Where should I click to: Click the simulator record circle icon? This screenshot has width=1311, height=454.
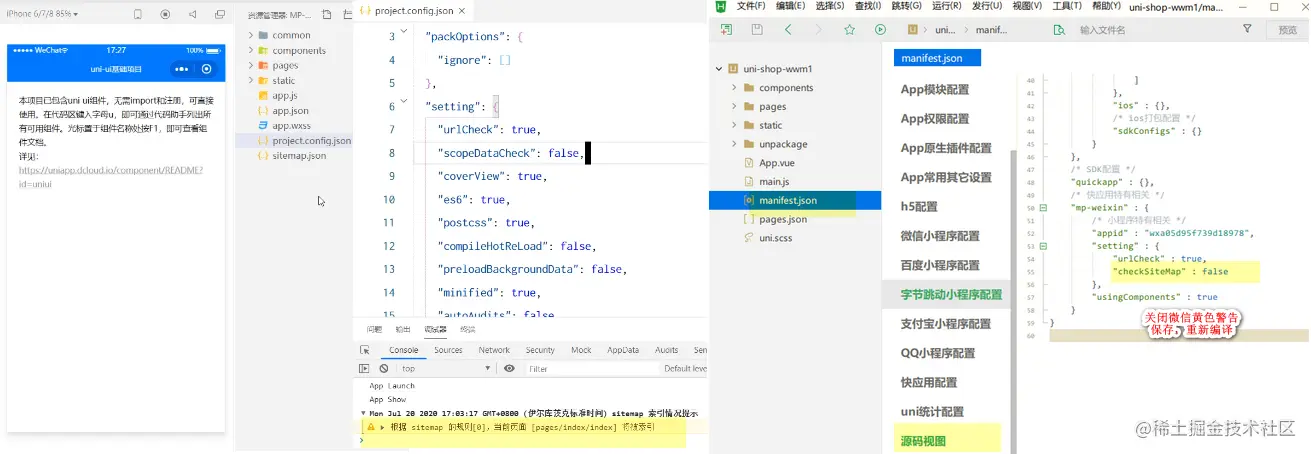[165, 15]
